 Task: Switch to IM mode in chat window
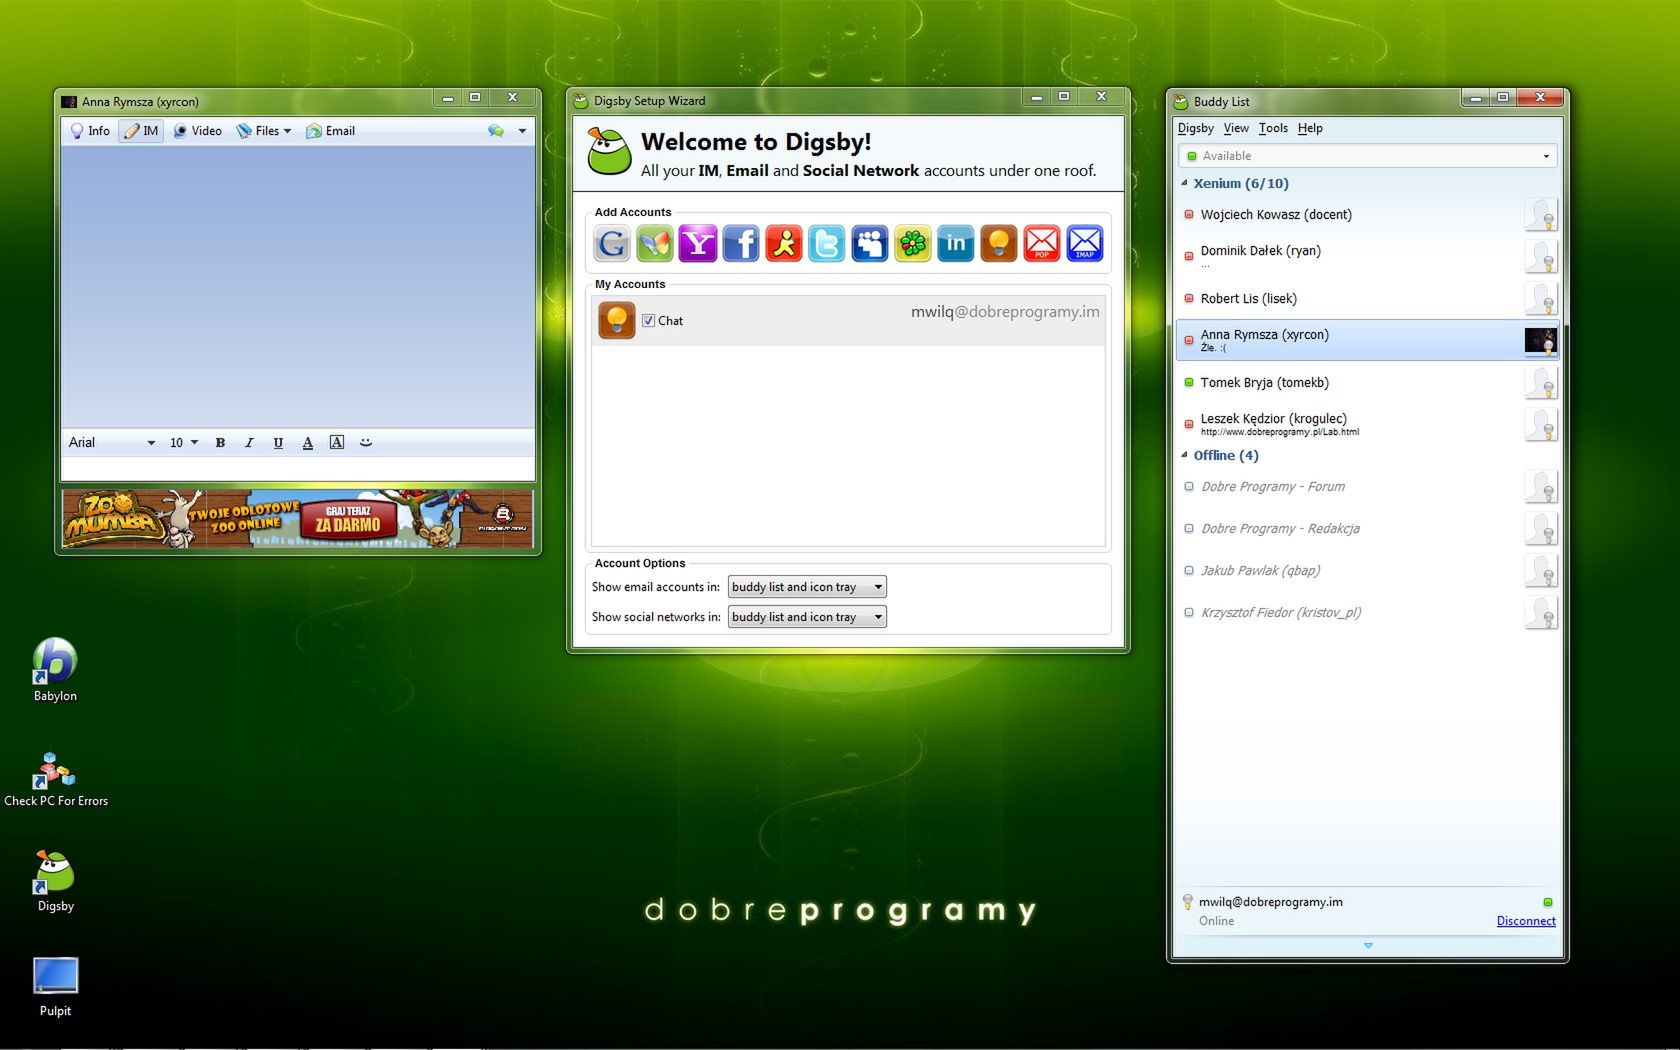coord(141,131)
